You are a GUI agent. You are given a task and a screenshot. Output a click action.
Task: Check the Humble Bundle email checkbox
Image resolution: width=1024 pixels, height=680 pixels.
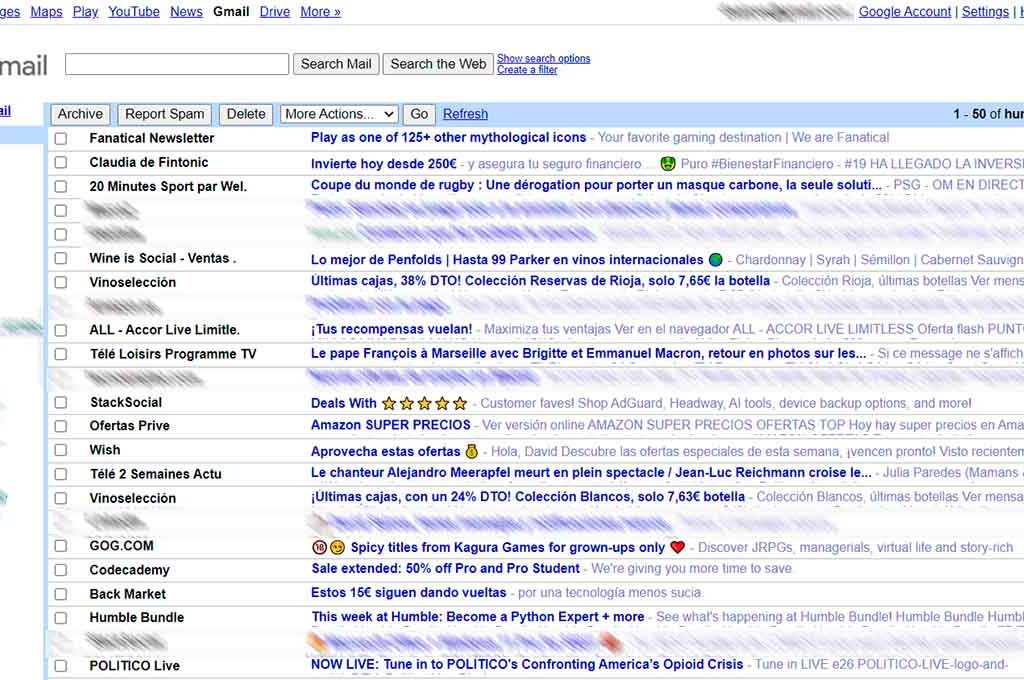[x=61, y=618]
